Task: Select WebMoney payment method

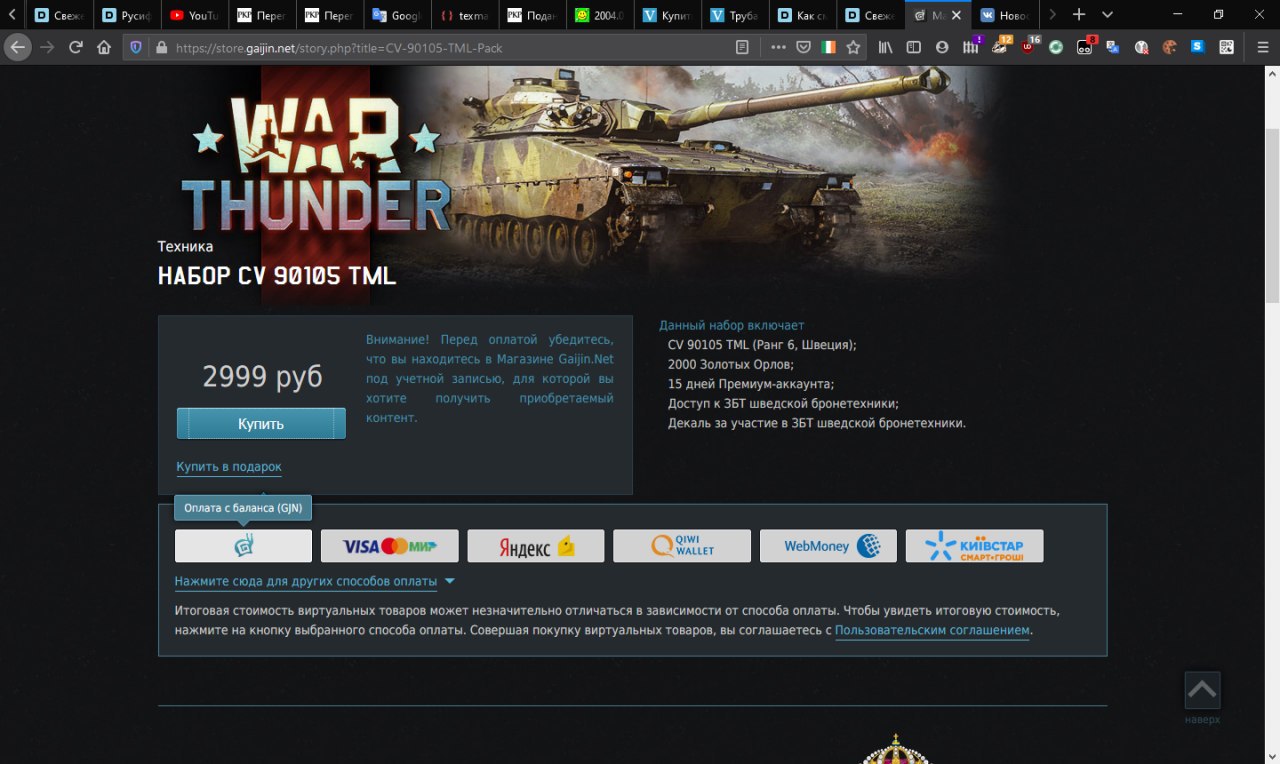Action: [x=828, y=546]
